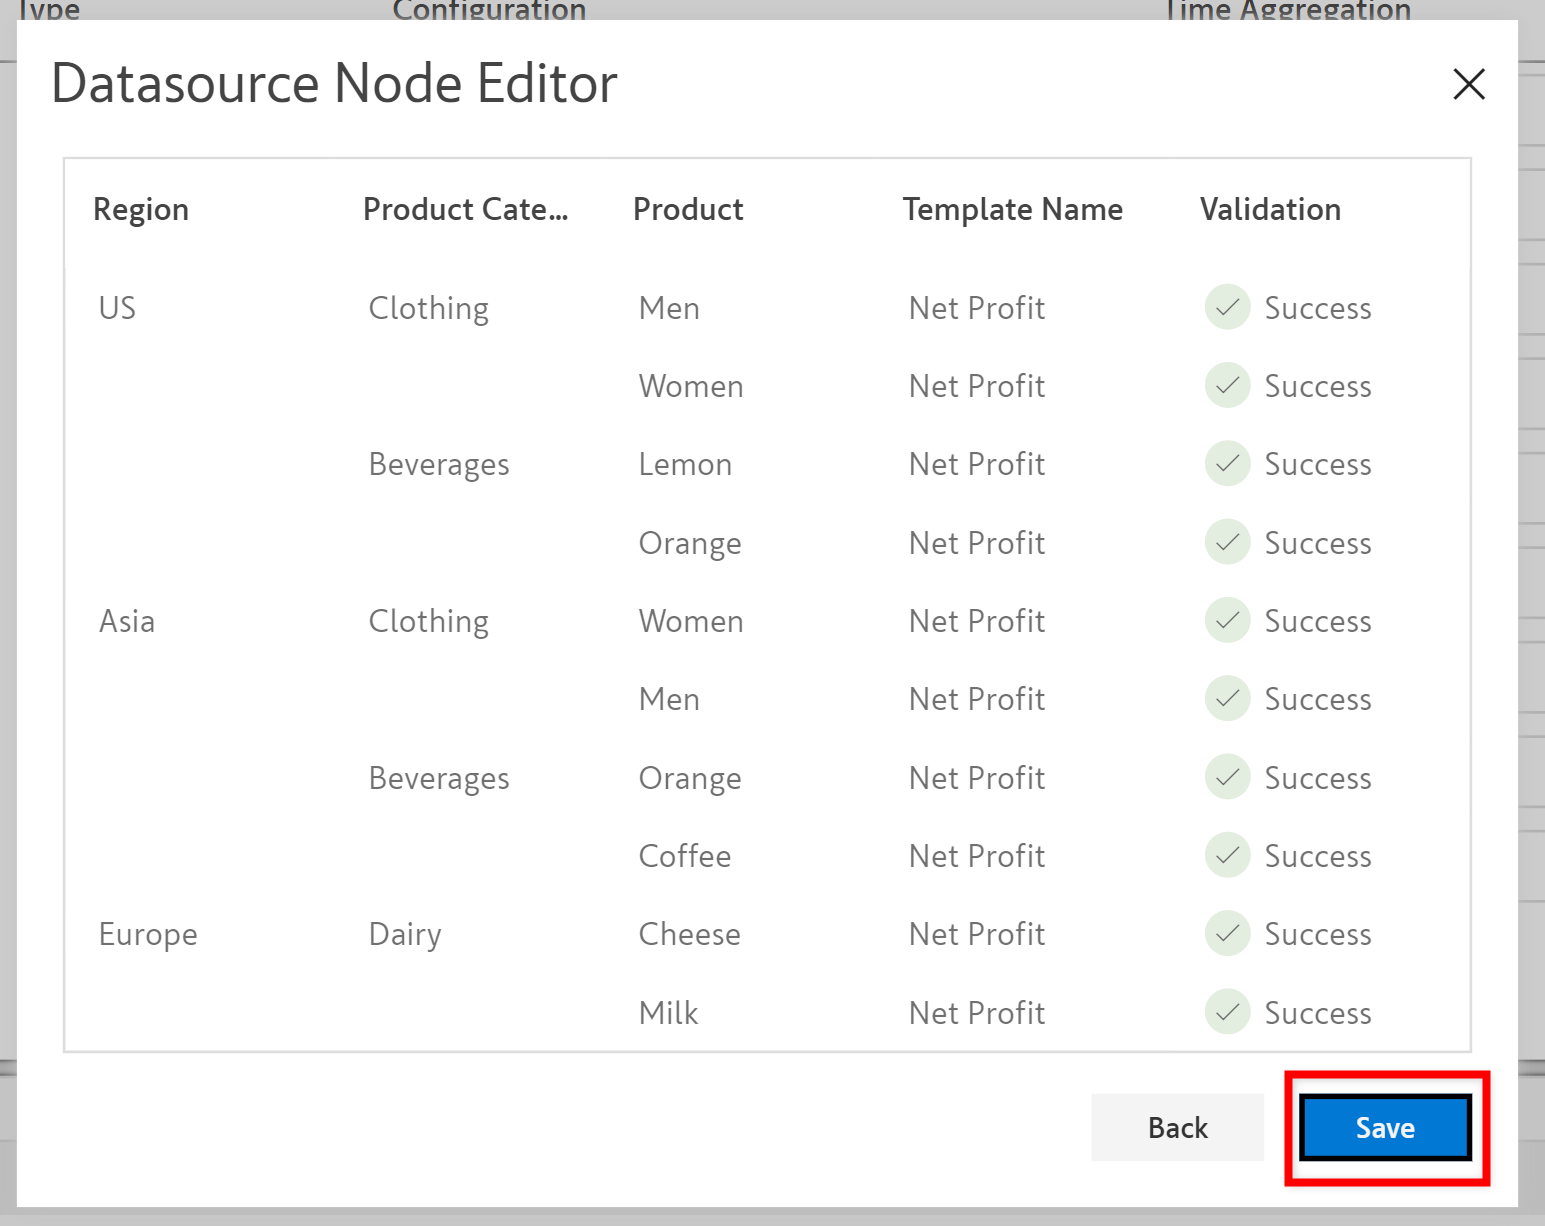Select the Dairy product category cell
The width and height of the screenshot is (1545, 1226).
pyautogui.click(x=405, y=934)
